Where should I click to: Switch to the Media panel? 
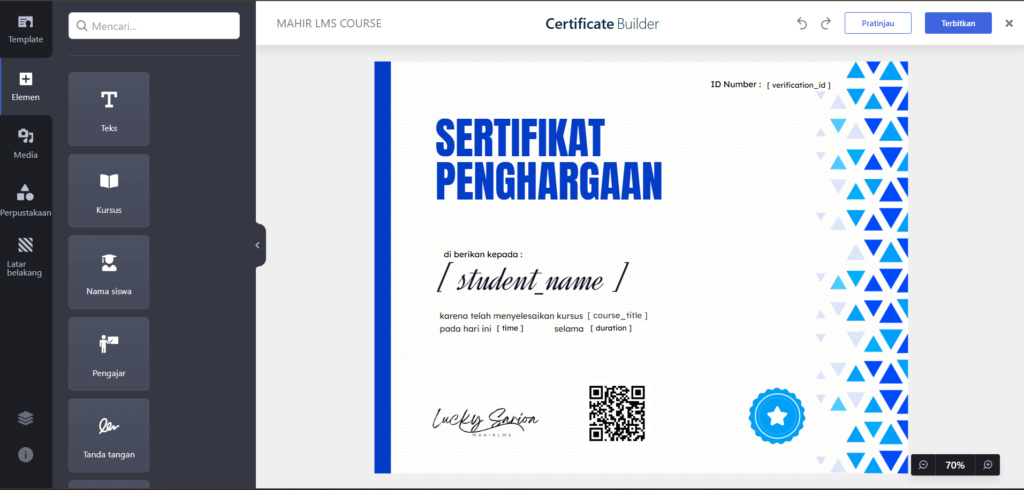click(x=25, y=142)
